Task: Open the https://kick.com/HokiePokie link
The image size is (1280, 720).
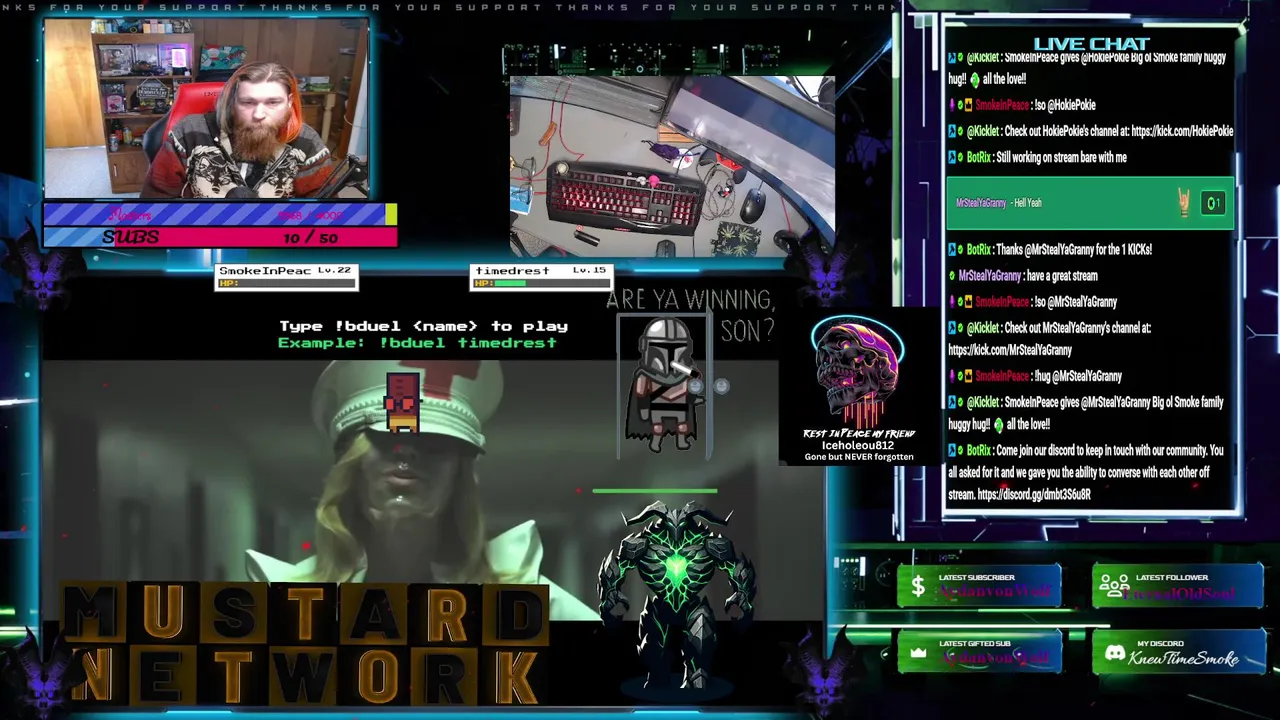Action: click(x=1182, y=131)
